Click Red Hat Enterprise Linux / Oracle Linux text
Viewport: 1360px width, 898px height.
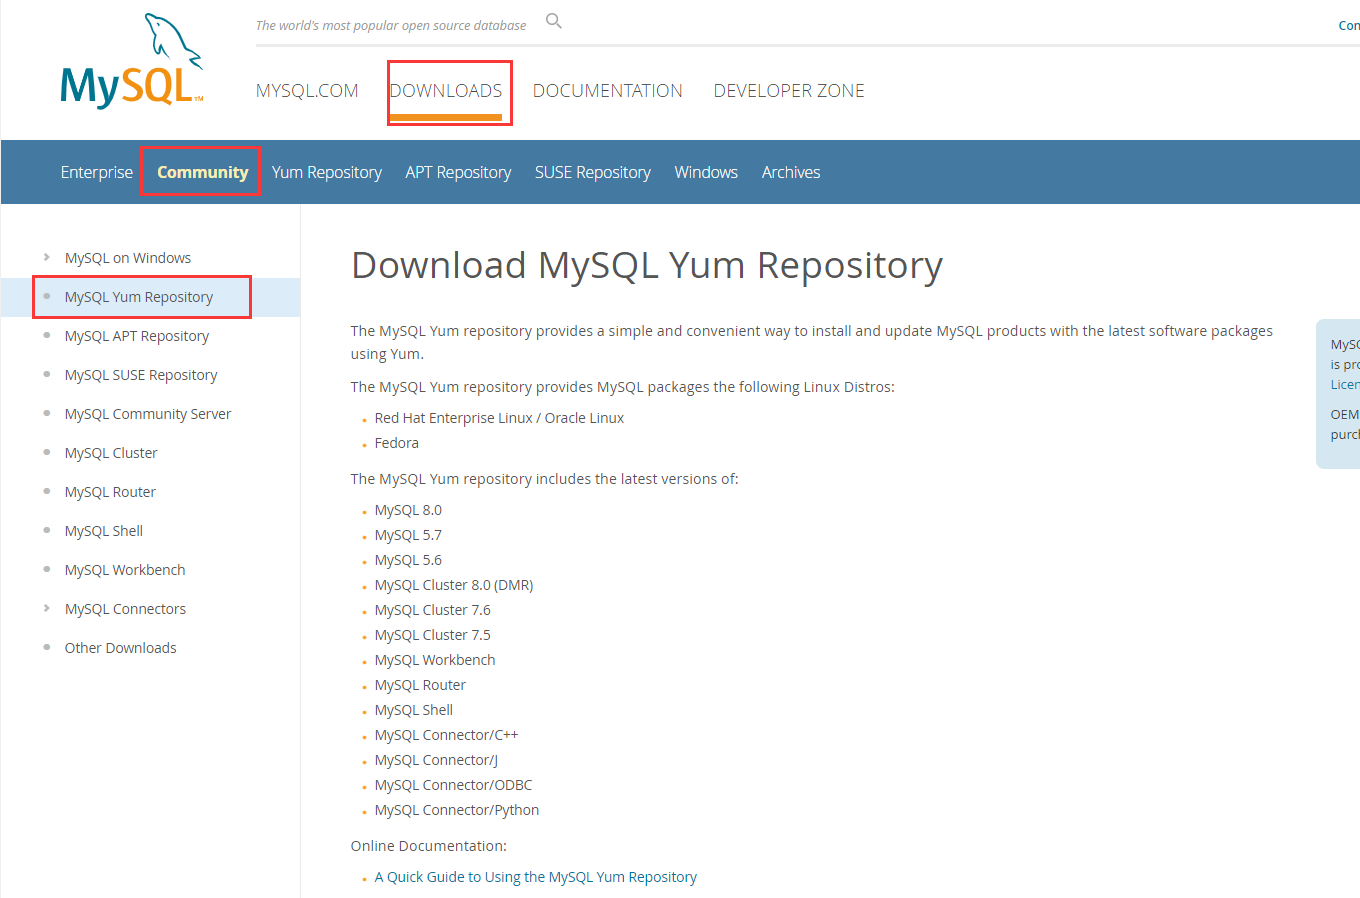(x=499, y=418)
